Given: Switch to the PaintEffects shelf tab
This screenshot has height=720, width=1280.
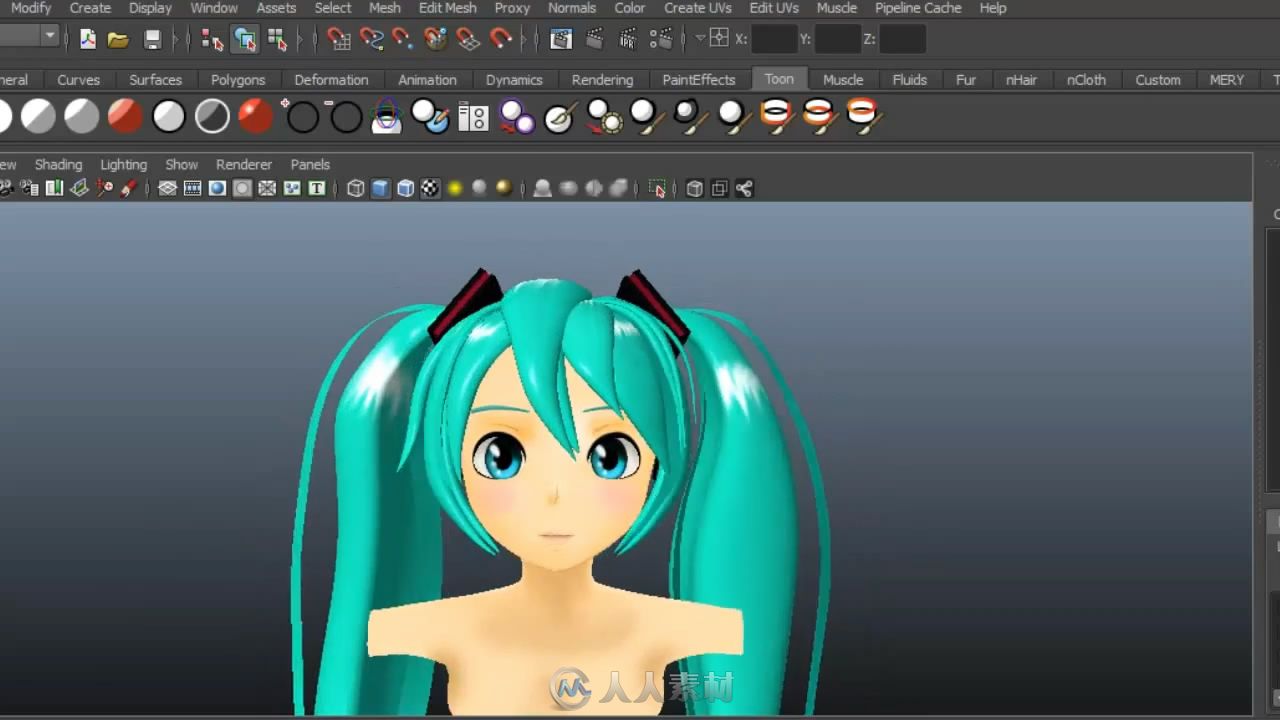Looking at the screenshot, I should [x=699, y=80].
